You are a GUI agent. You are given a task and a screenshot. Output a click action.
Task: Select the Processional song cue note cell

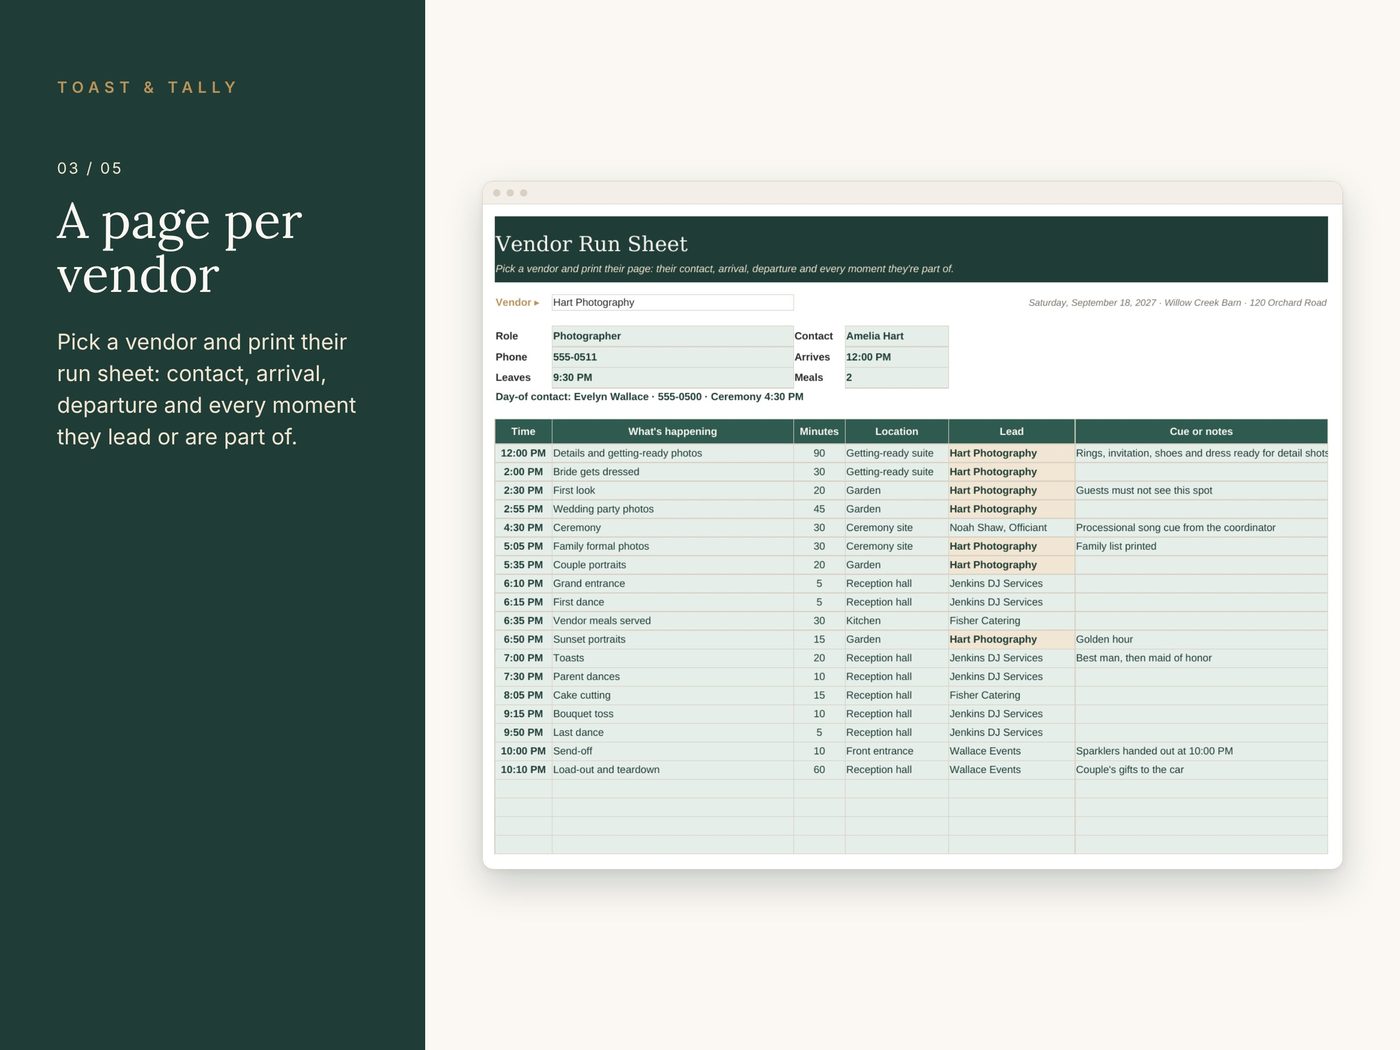[x=1201, y=528]
